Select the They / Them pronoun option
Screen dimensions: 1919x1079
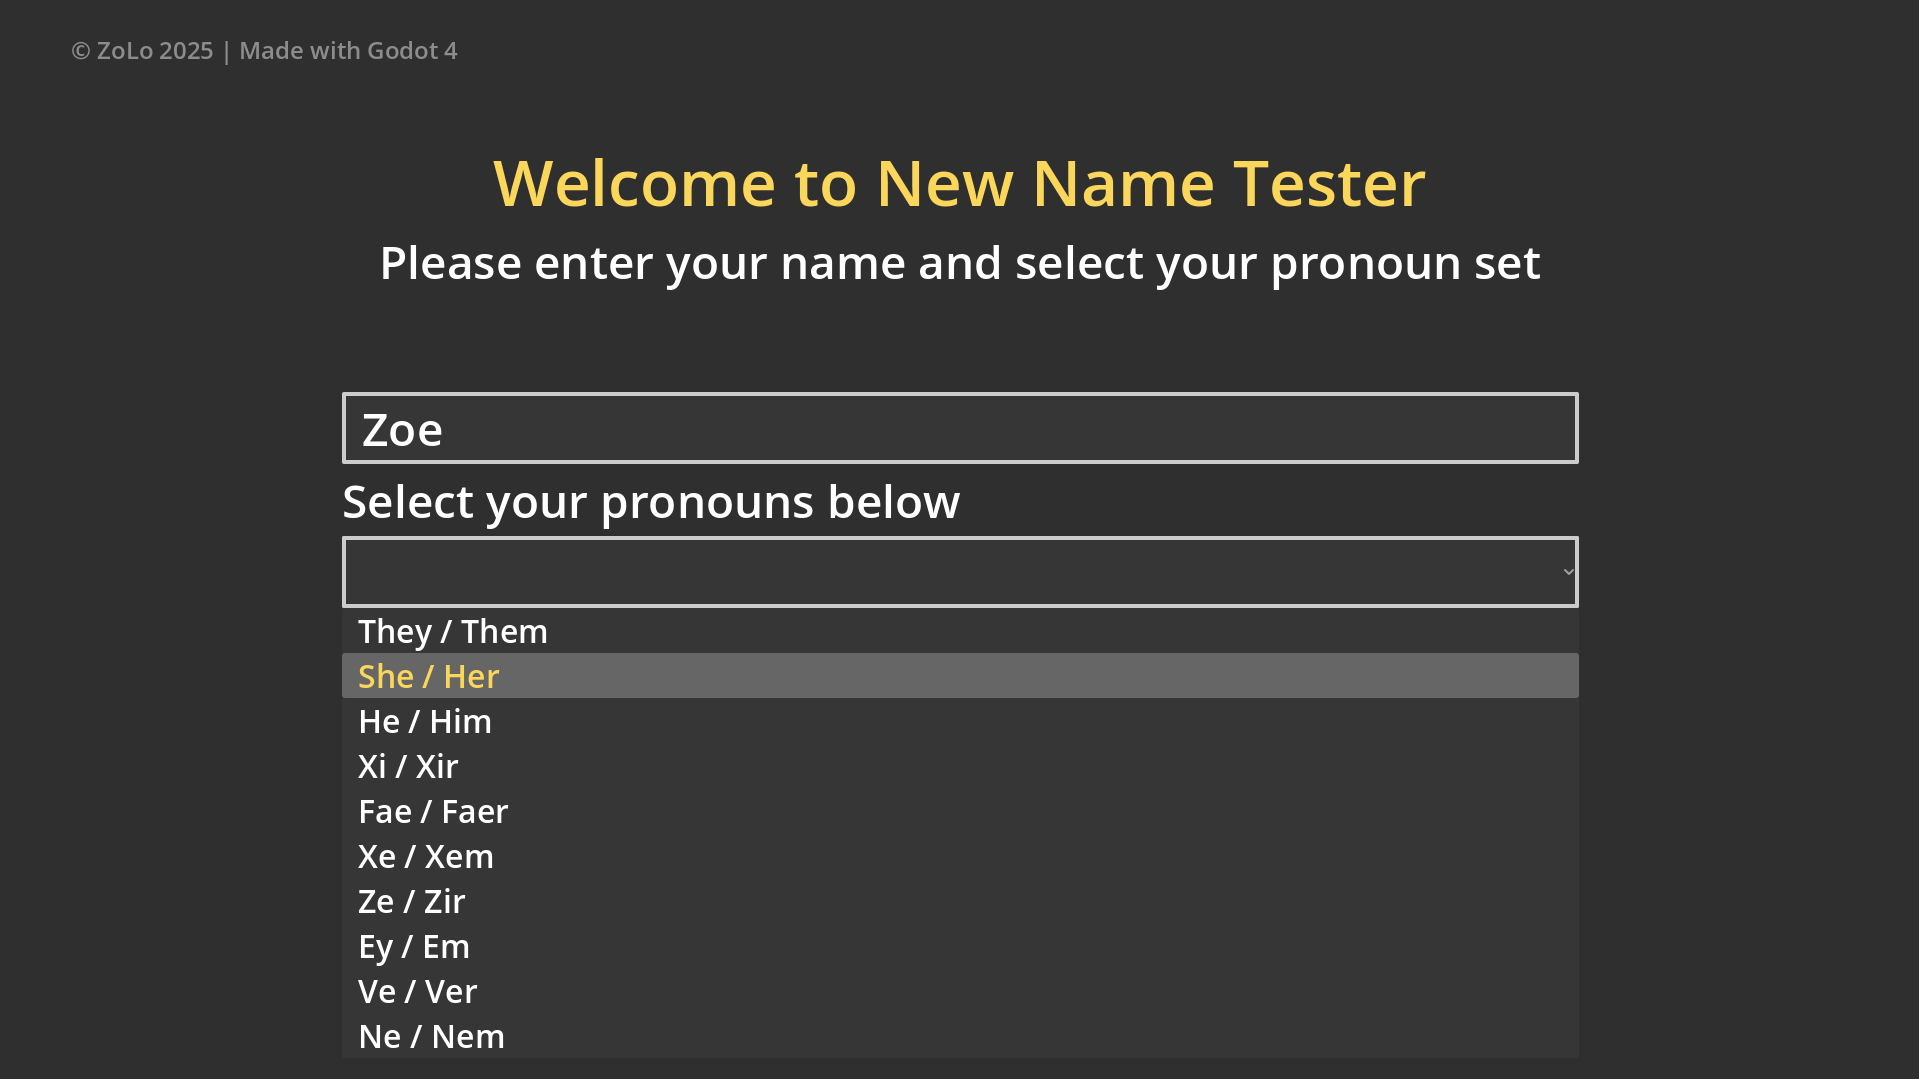(x=452, y=631)
